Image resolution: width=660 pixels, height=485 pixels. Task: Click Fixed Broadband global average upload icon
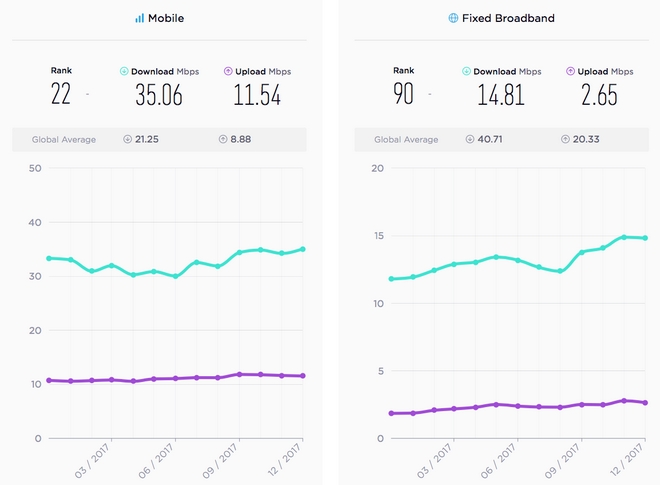coord(565,139)
